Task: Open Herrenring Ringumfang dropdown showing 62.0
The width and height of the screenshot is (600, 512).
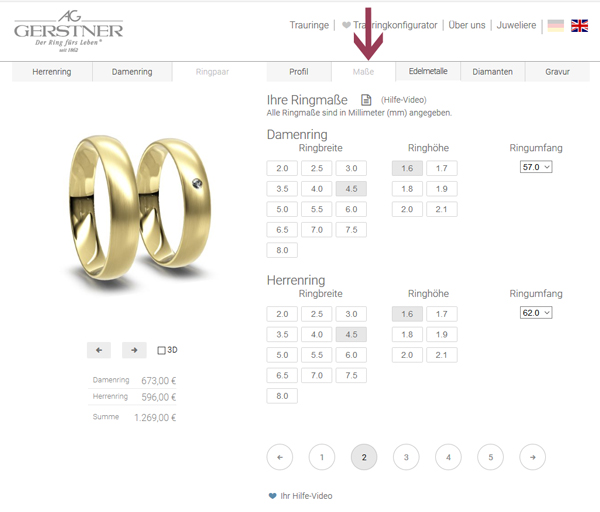Action: click(x=536, y=313)
